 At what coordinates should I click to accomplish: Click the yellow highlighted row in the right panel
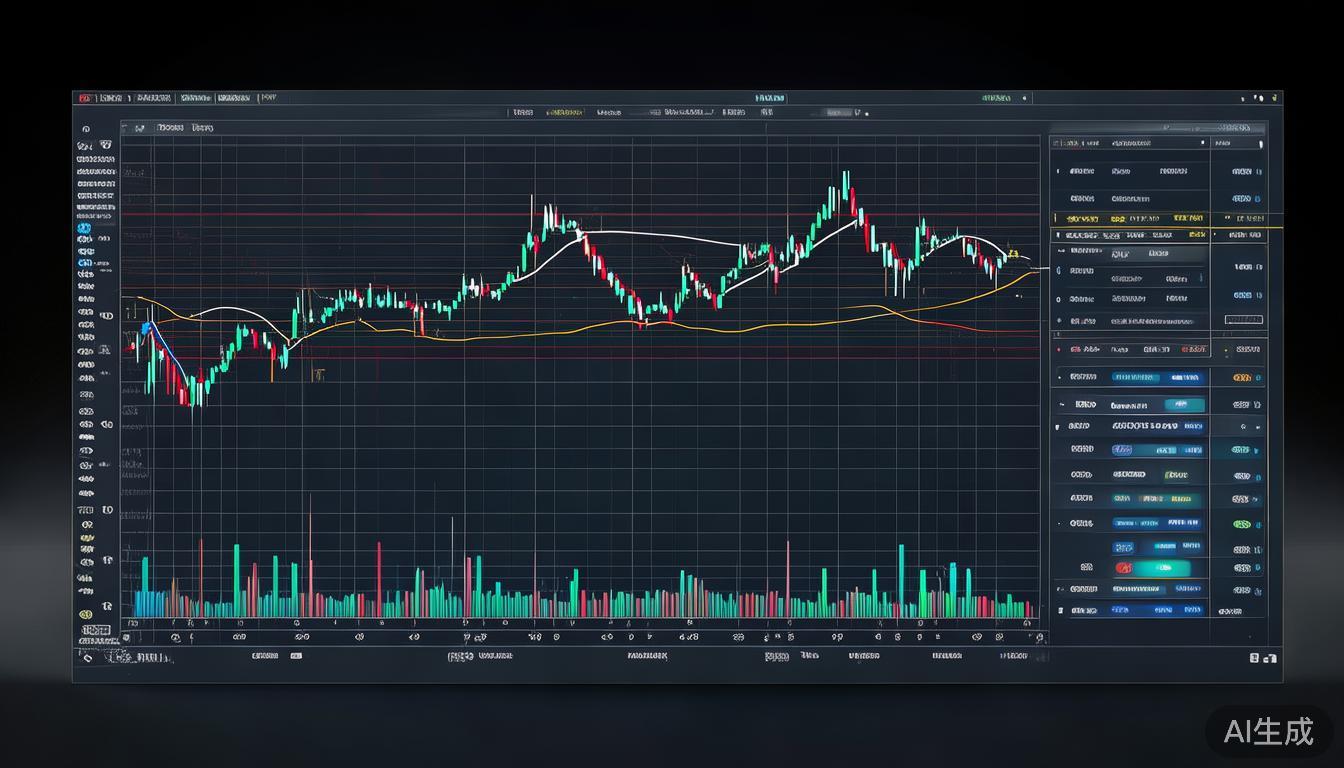(1130, 218)
